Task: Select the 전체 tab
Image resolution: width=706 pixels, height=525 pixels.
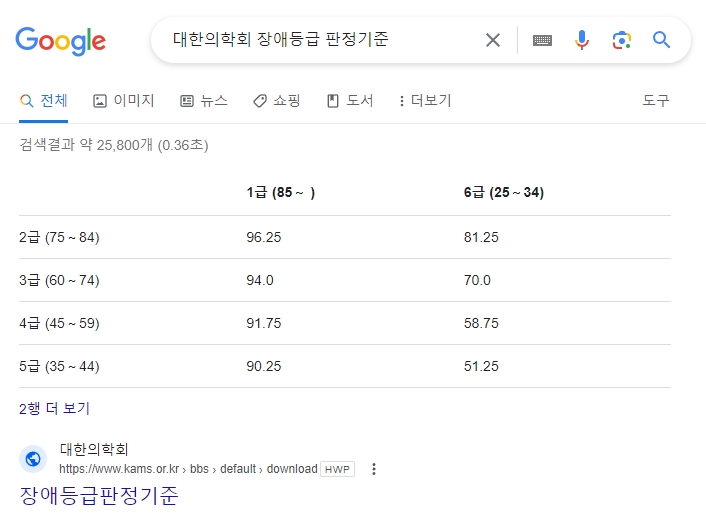Action: pos(44,100)
